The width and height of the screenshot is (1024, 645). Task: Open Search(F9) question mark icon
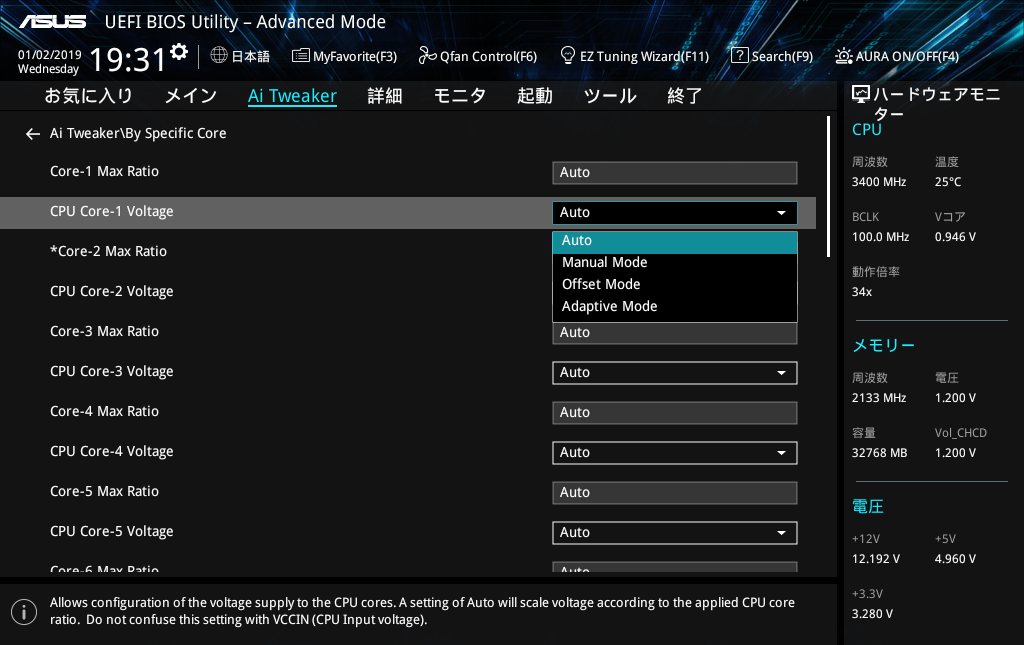click(x=739, y=56)
